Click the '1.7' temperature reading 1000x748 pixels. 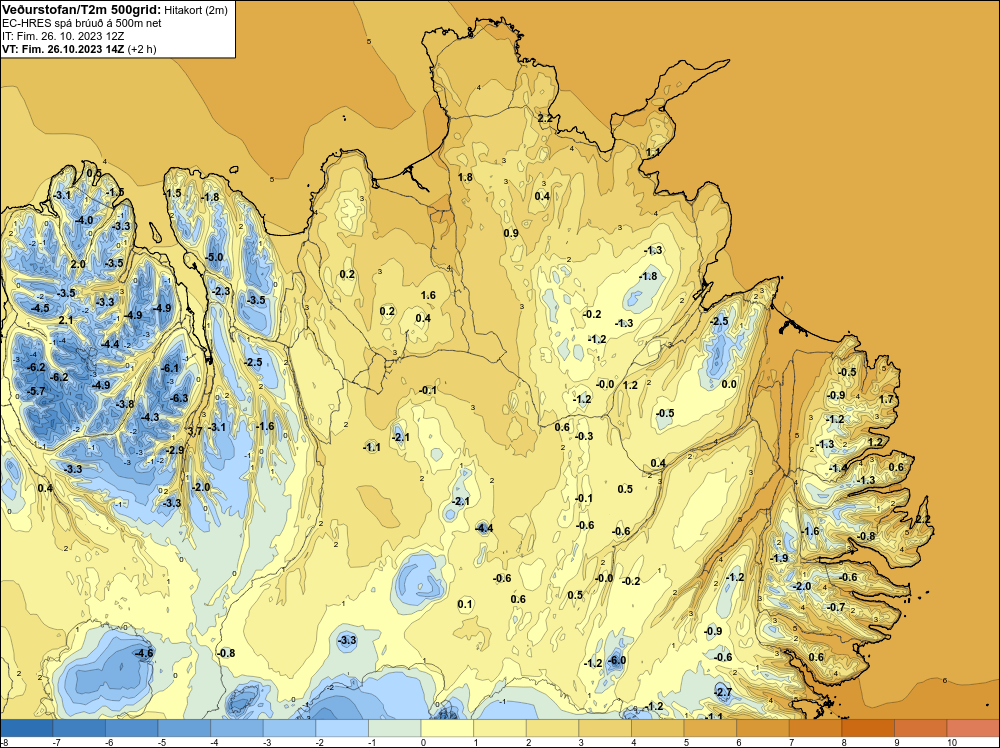[x=886, y=399]
